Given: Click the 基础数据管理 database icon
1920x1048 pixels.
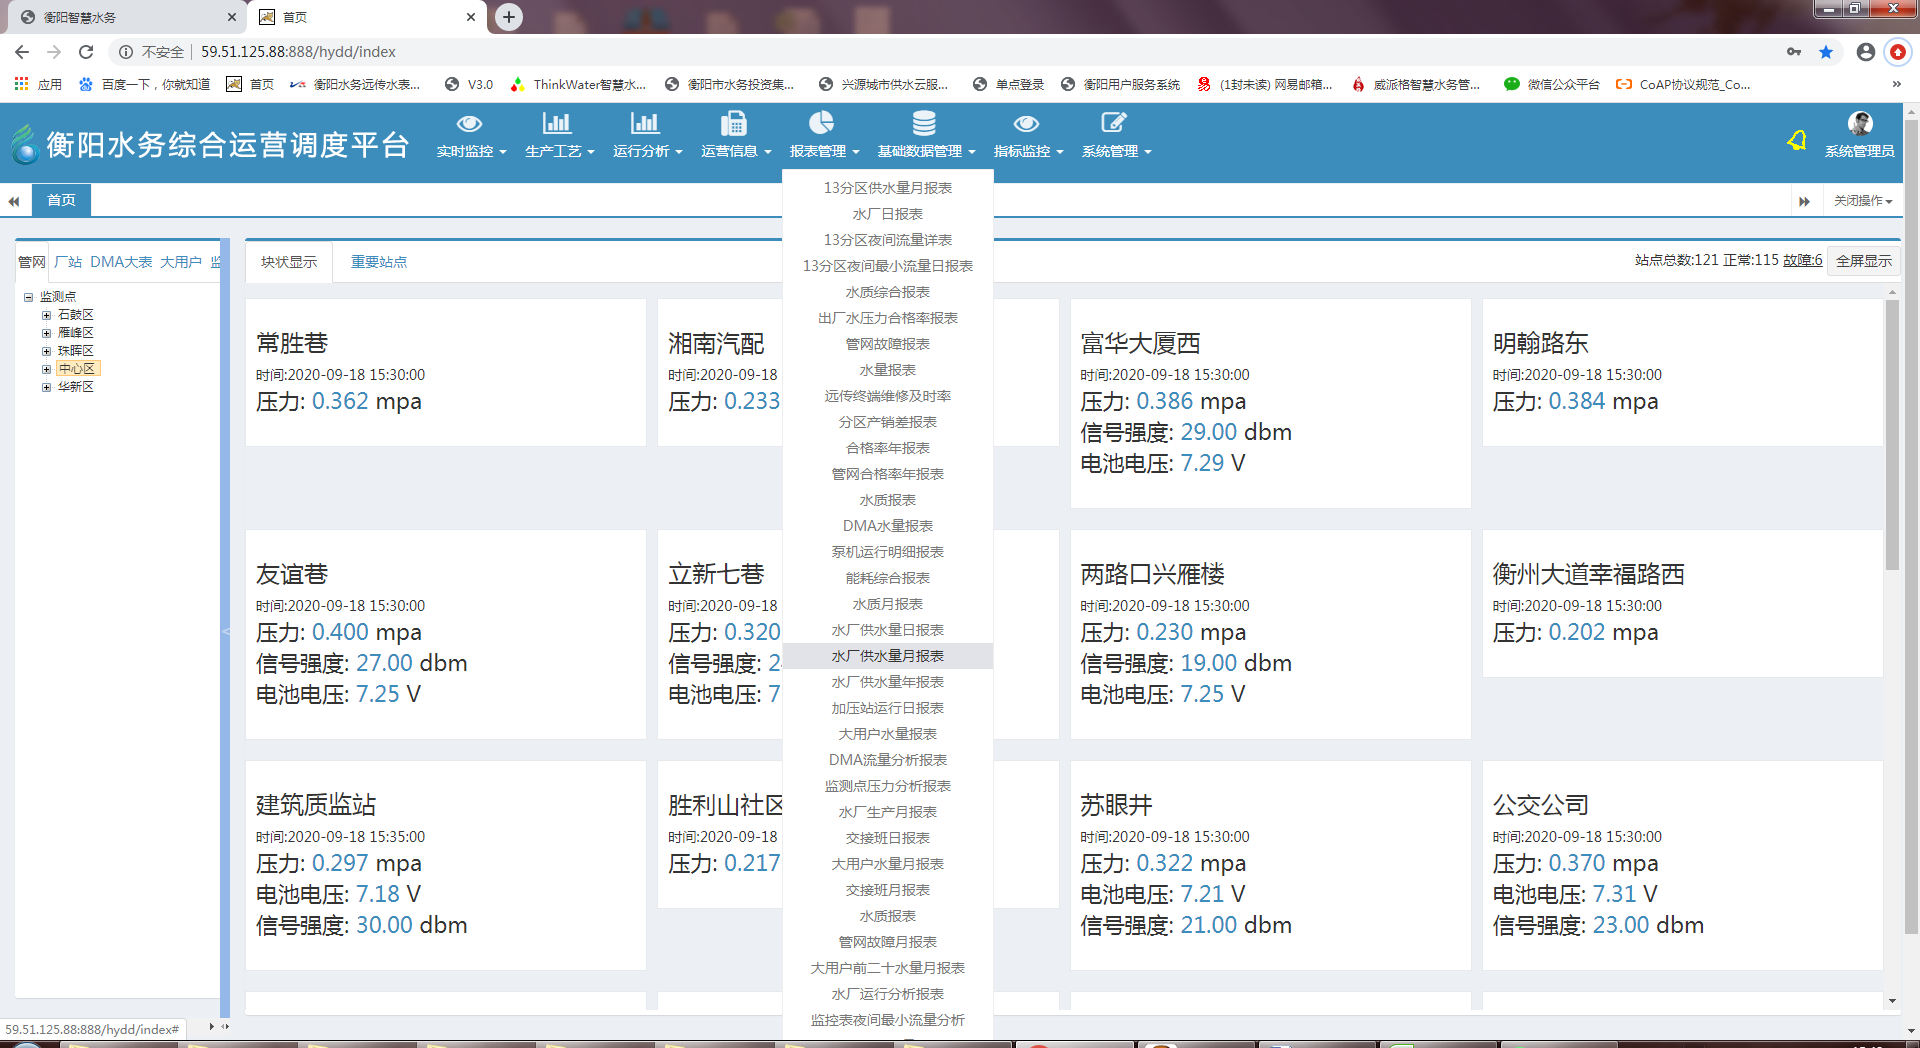Looking at the screenshot, I should (924, 124).
